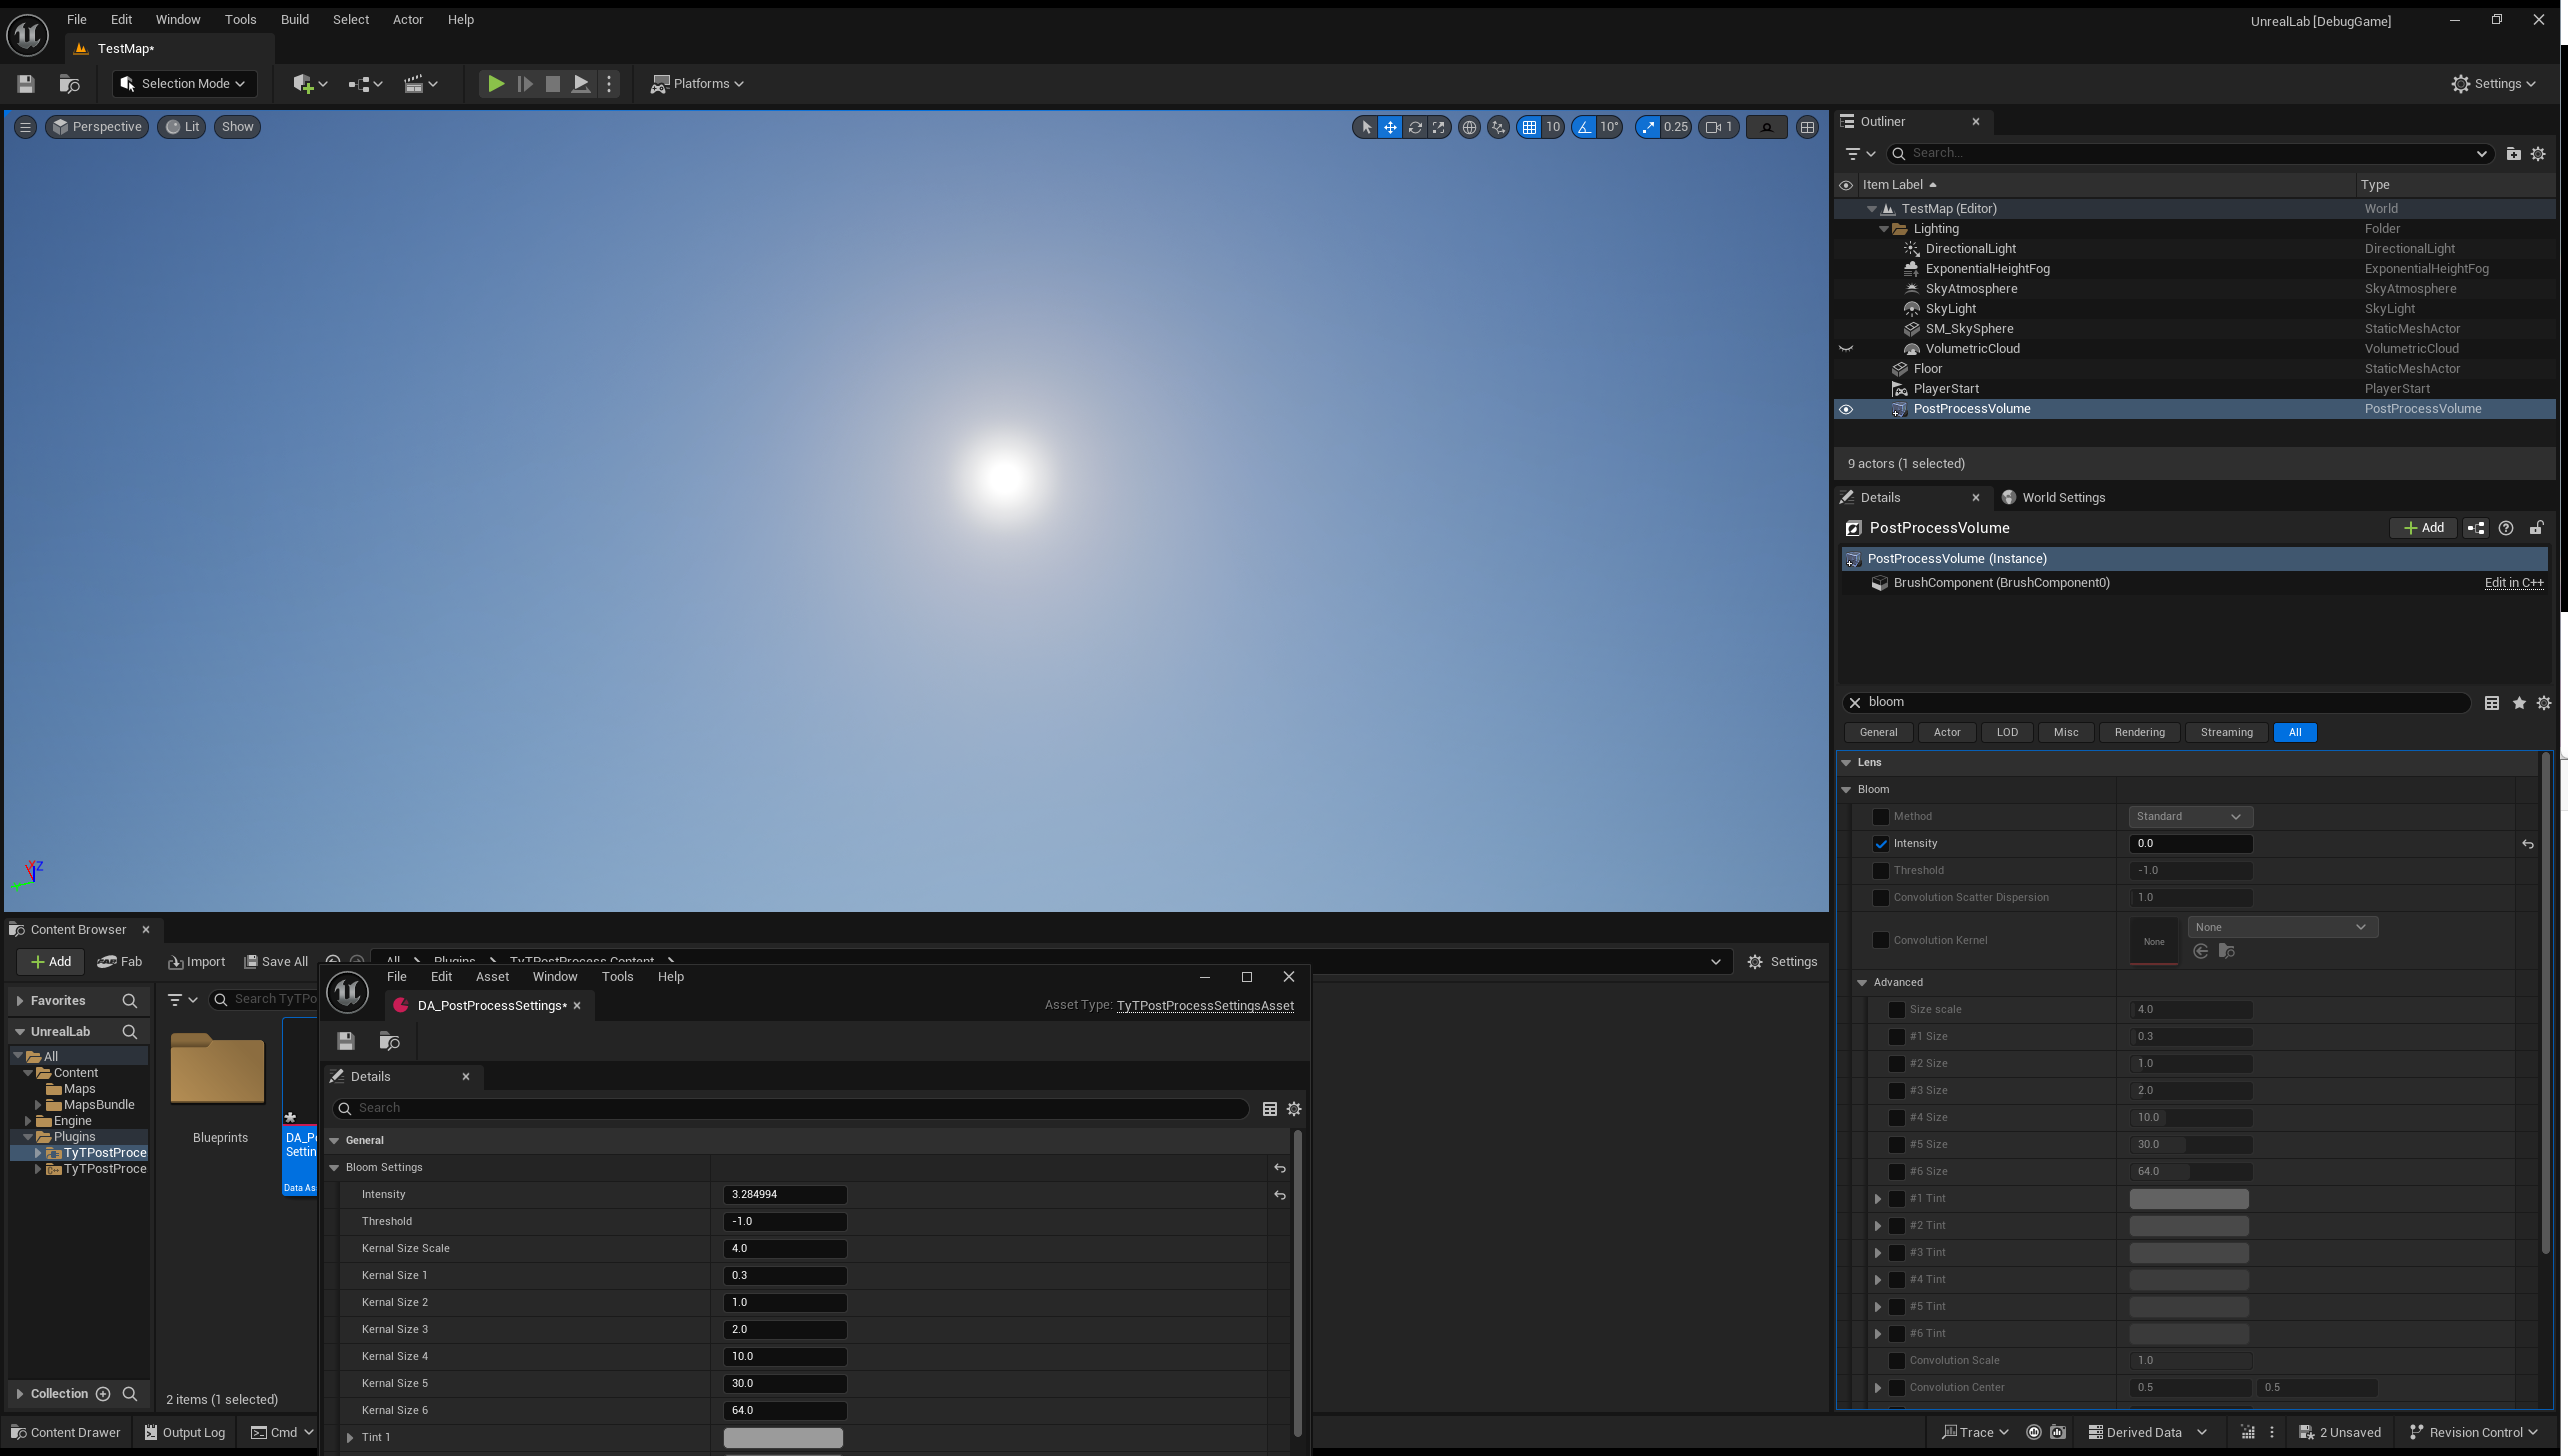Toggle grid snapping in the viewport toolbar

[1528, 127]
